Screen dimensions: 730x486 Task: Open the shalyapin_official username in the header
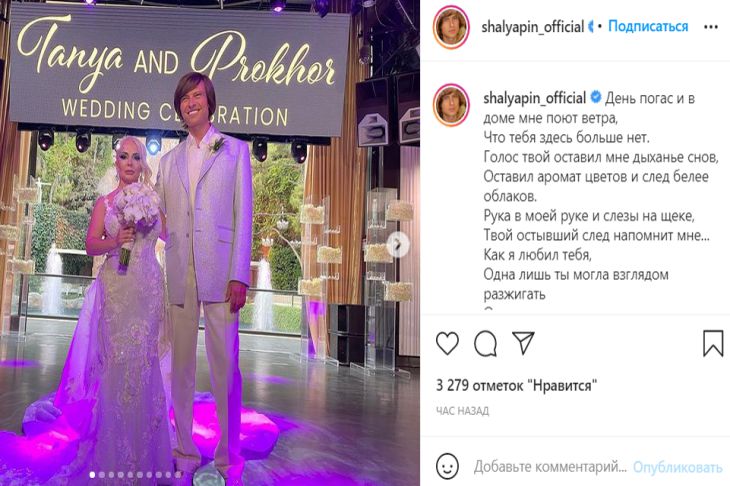(x=533, y=27)
